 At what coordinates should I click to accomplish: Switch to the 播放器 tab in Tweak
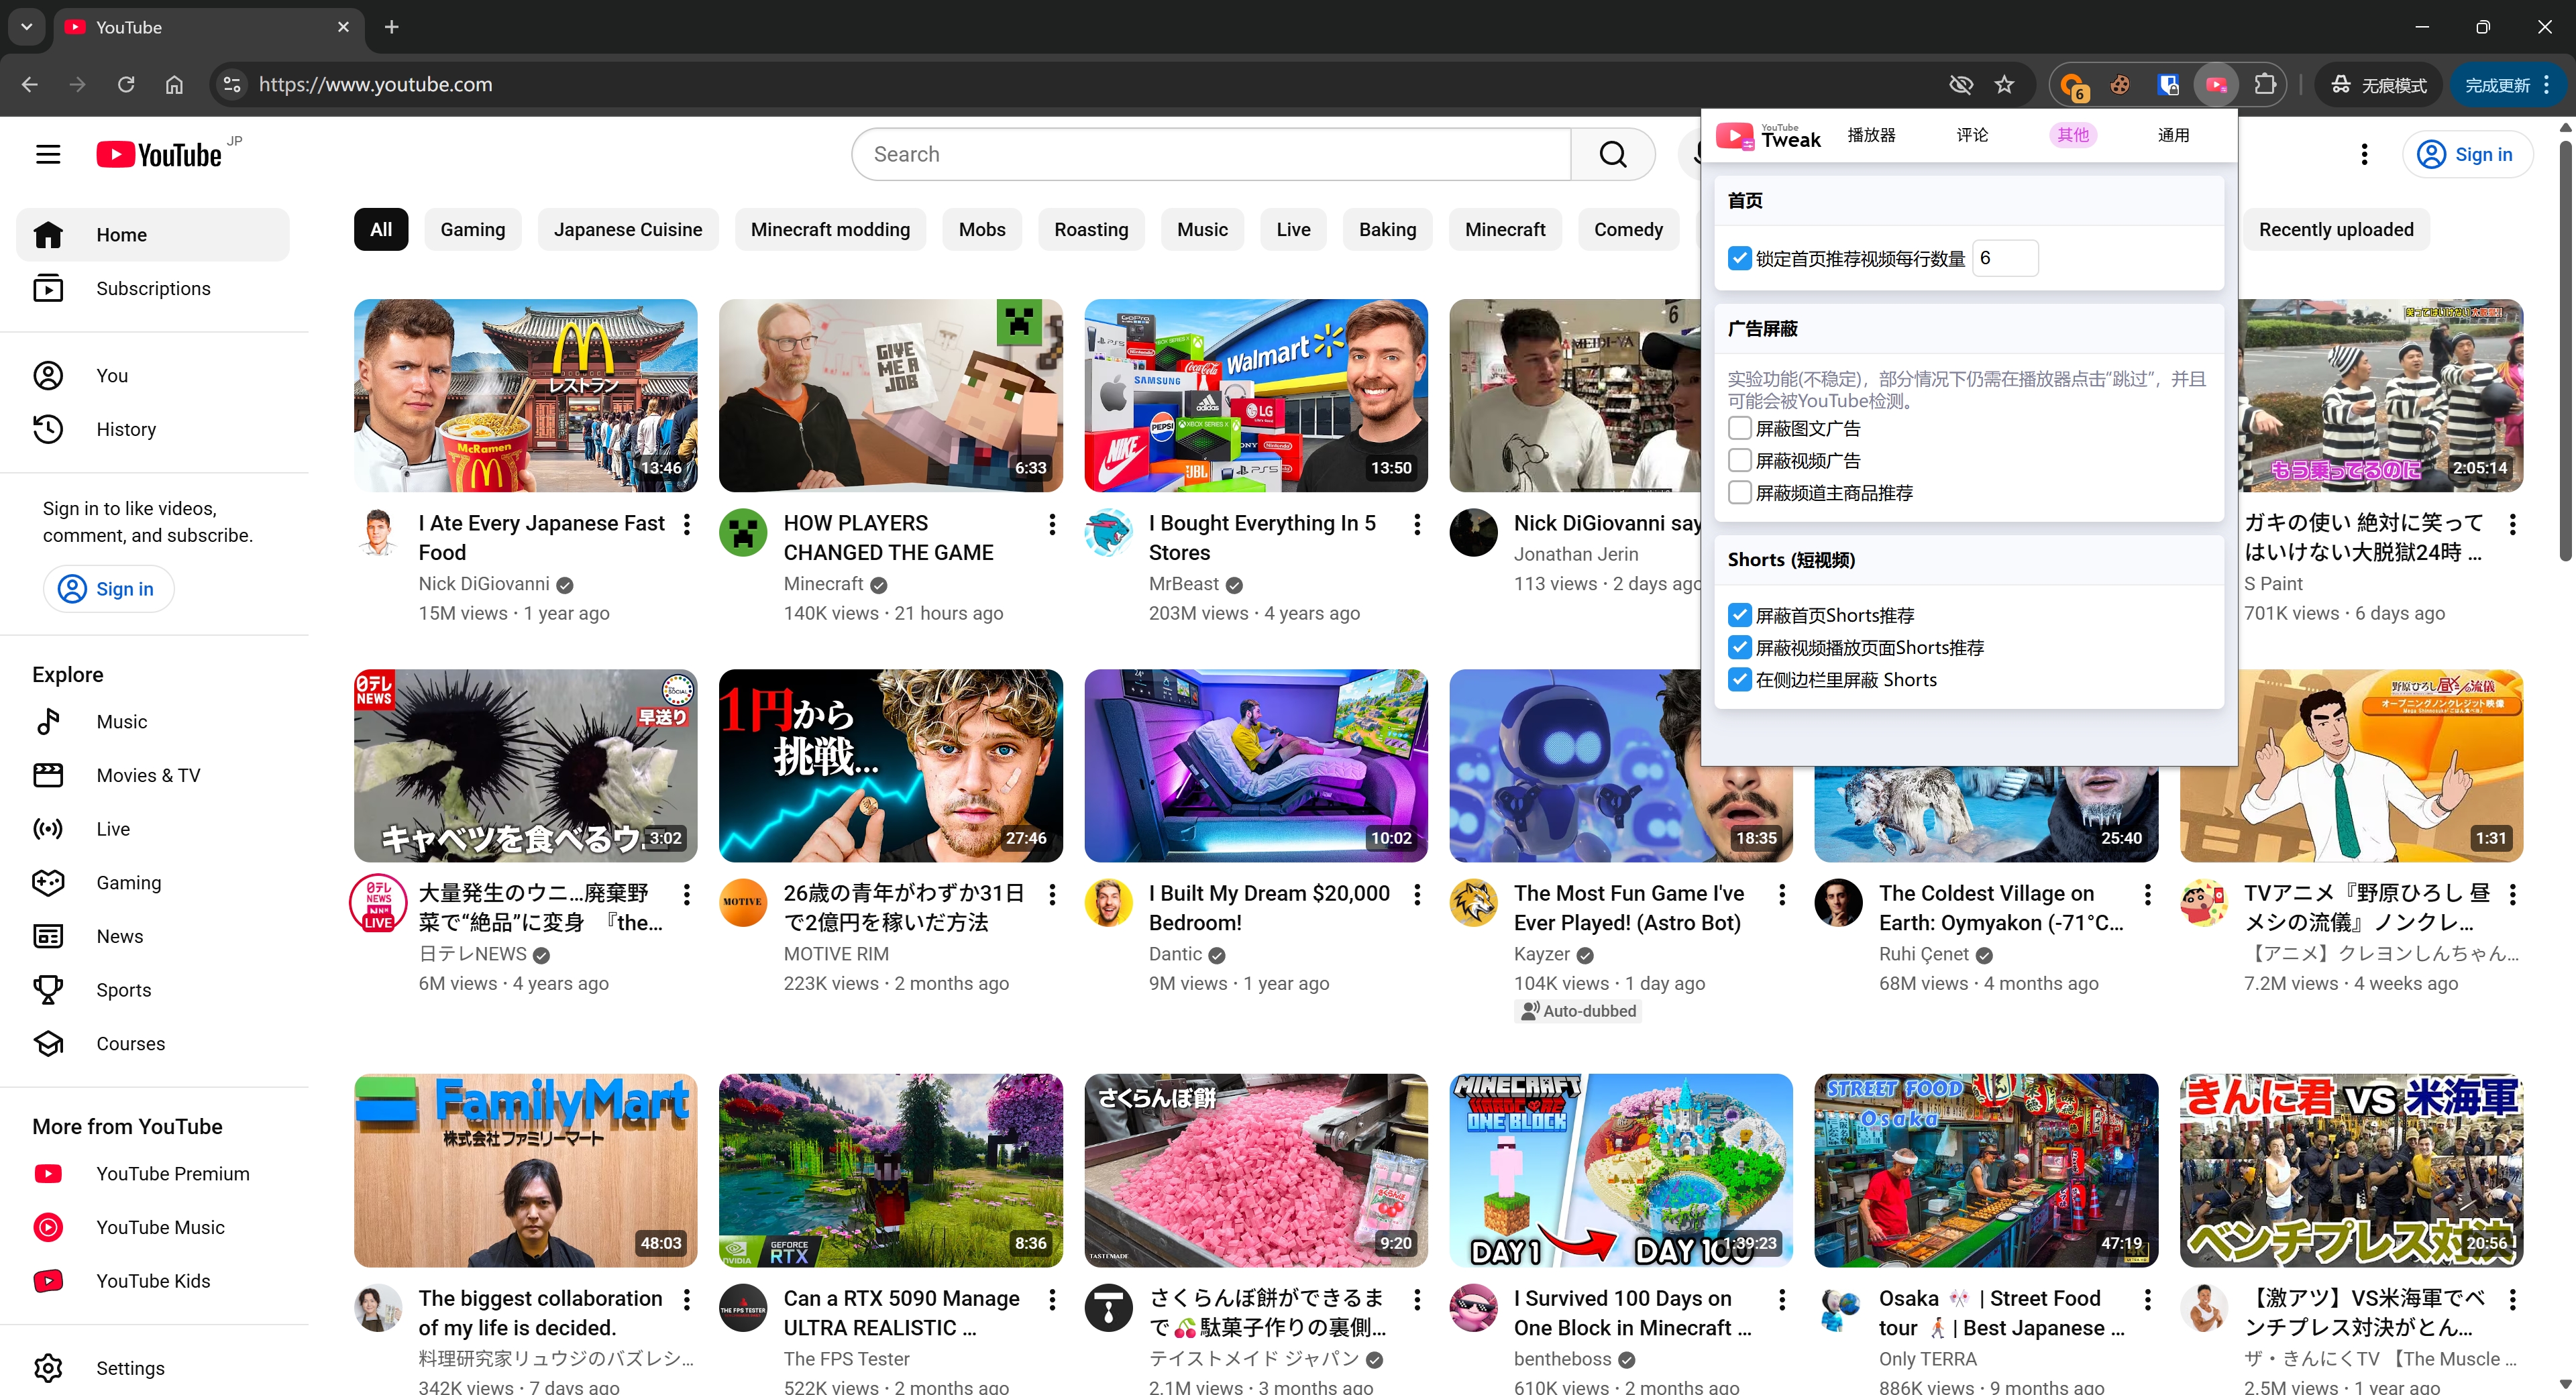point(1871,135)
